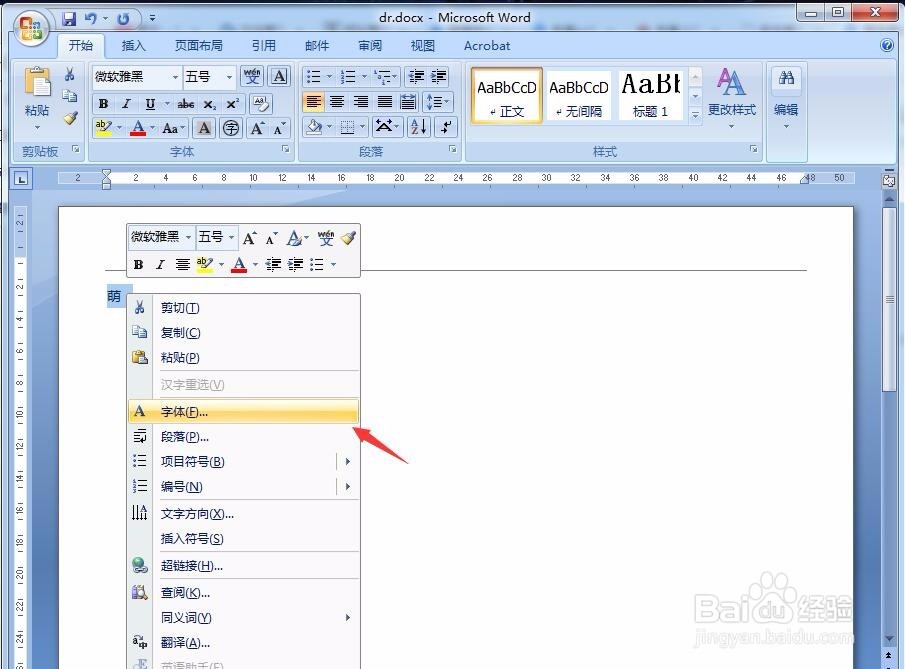Apply subscript formatting
The height and width of the screenshot is (669, 905).
tap(210, 104)
